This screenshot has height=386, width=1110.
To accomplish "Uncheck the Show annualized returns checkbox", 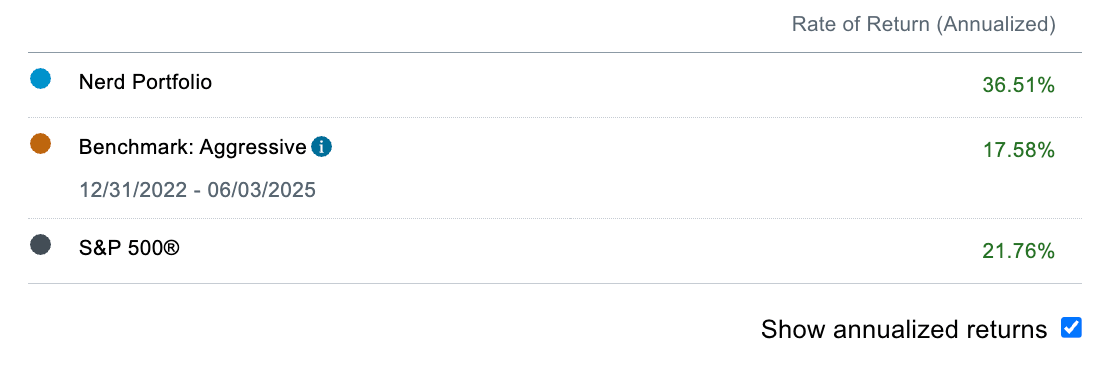I will [1071, 328].
